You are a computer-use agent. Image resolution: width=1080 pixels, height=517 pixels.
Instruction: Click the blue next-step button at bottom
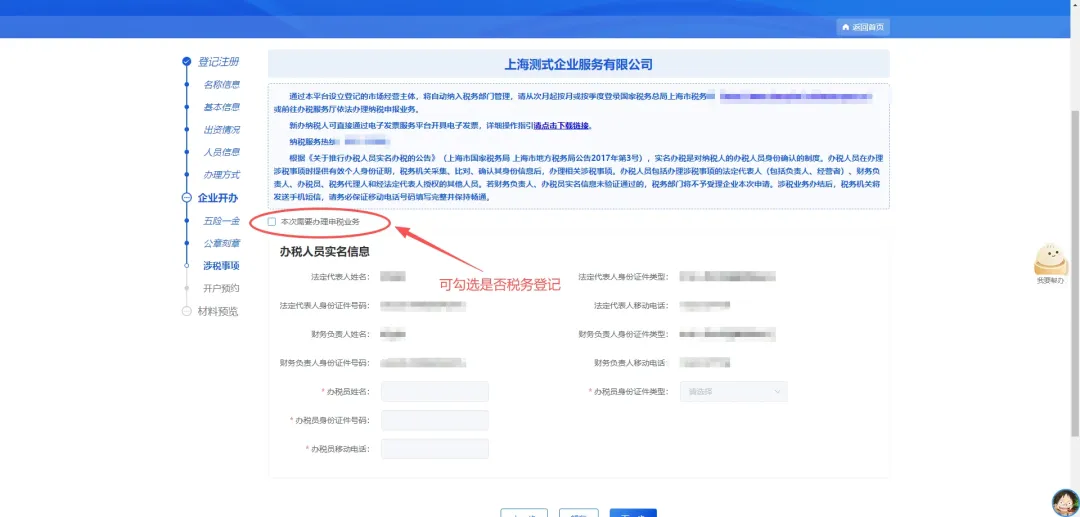(633, 513)
